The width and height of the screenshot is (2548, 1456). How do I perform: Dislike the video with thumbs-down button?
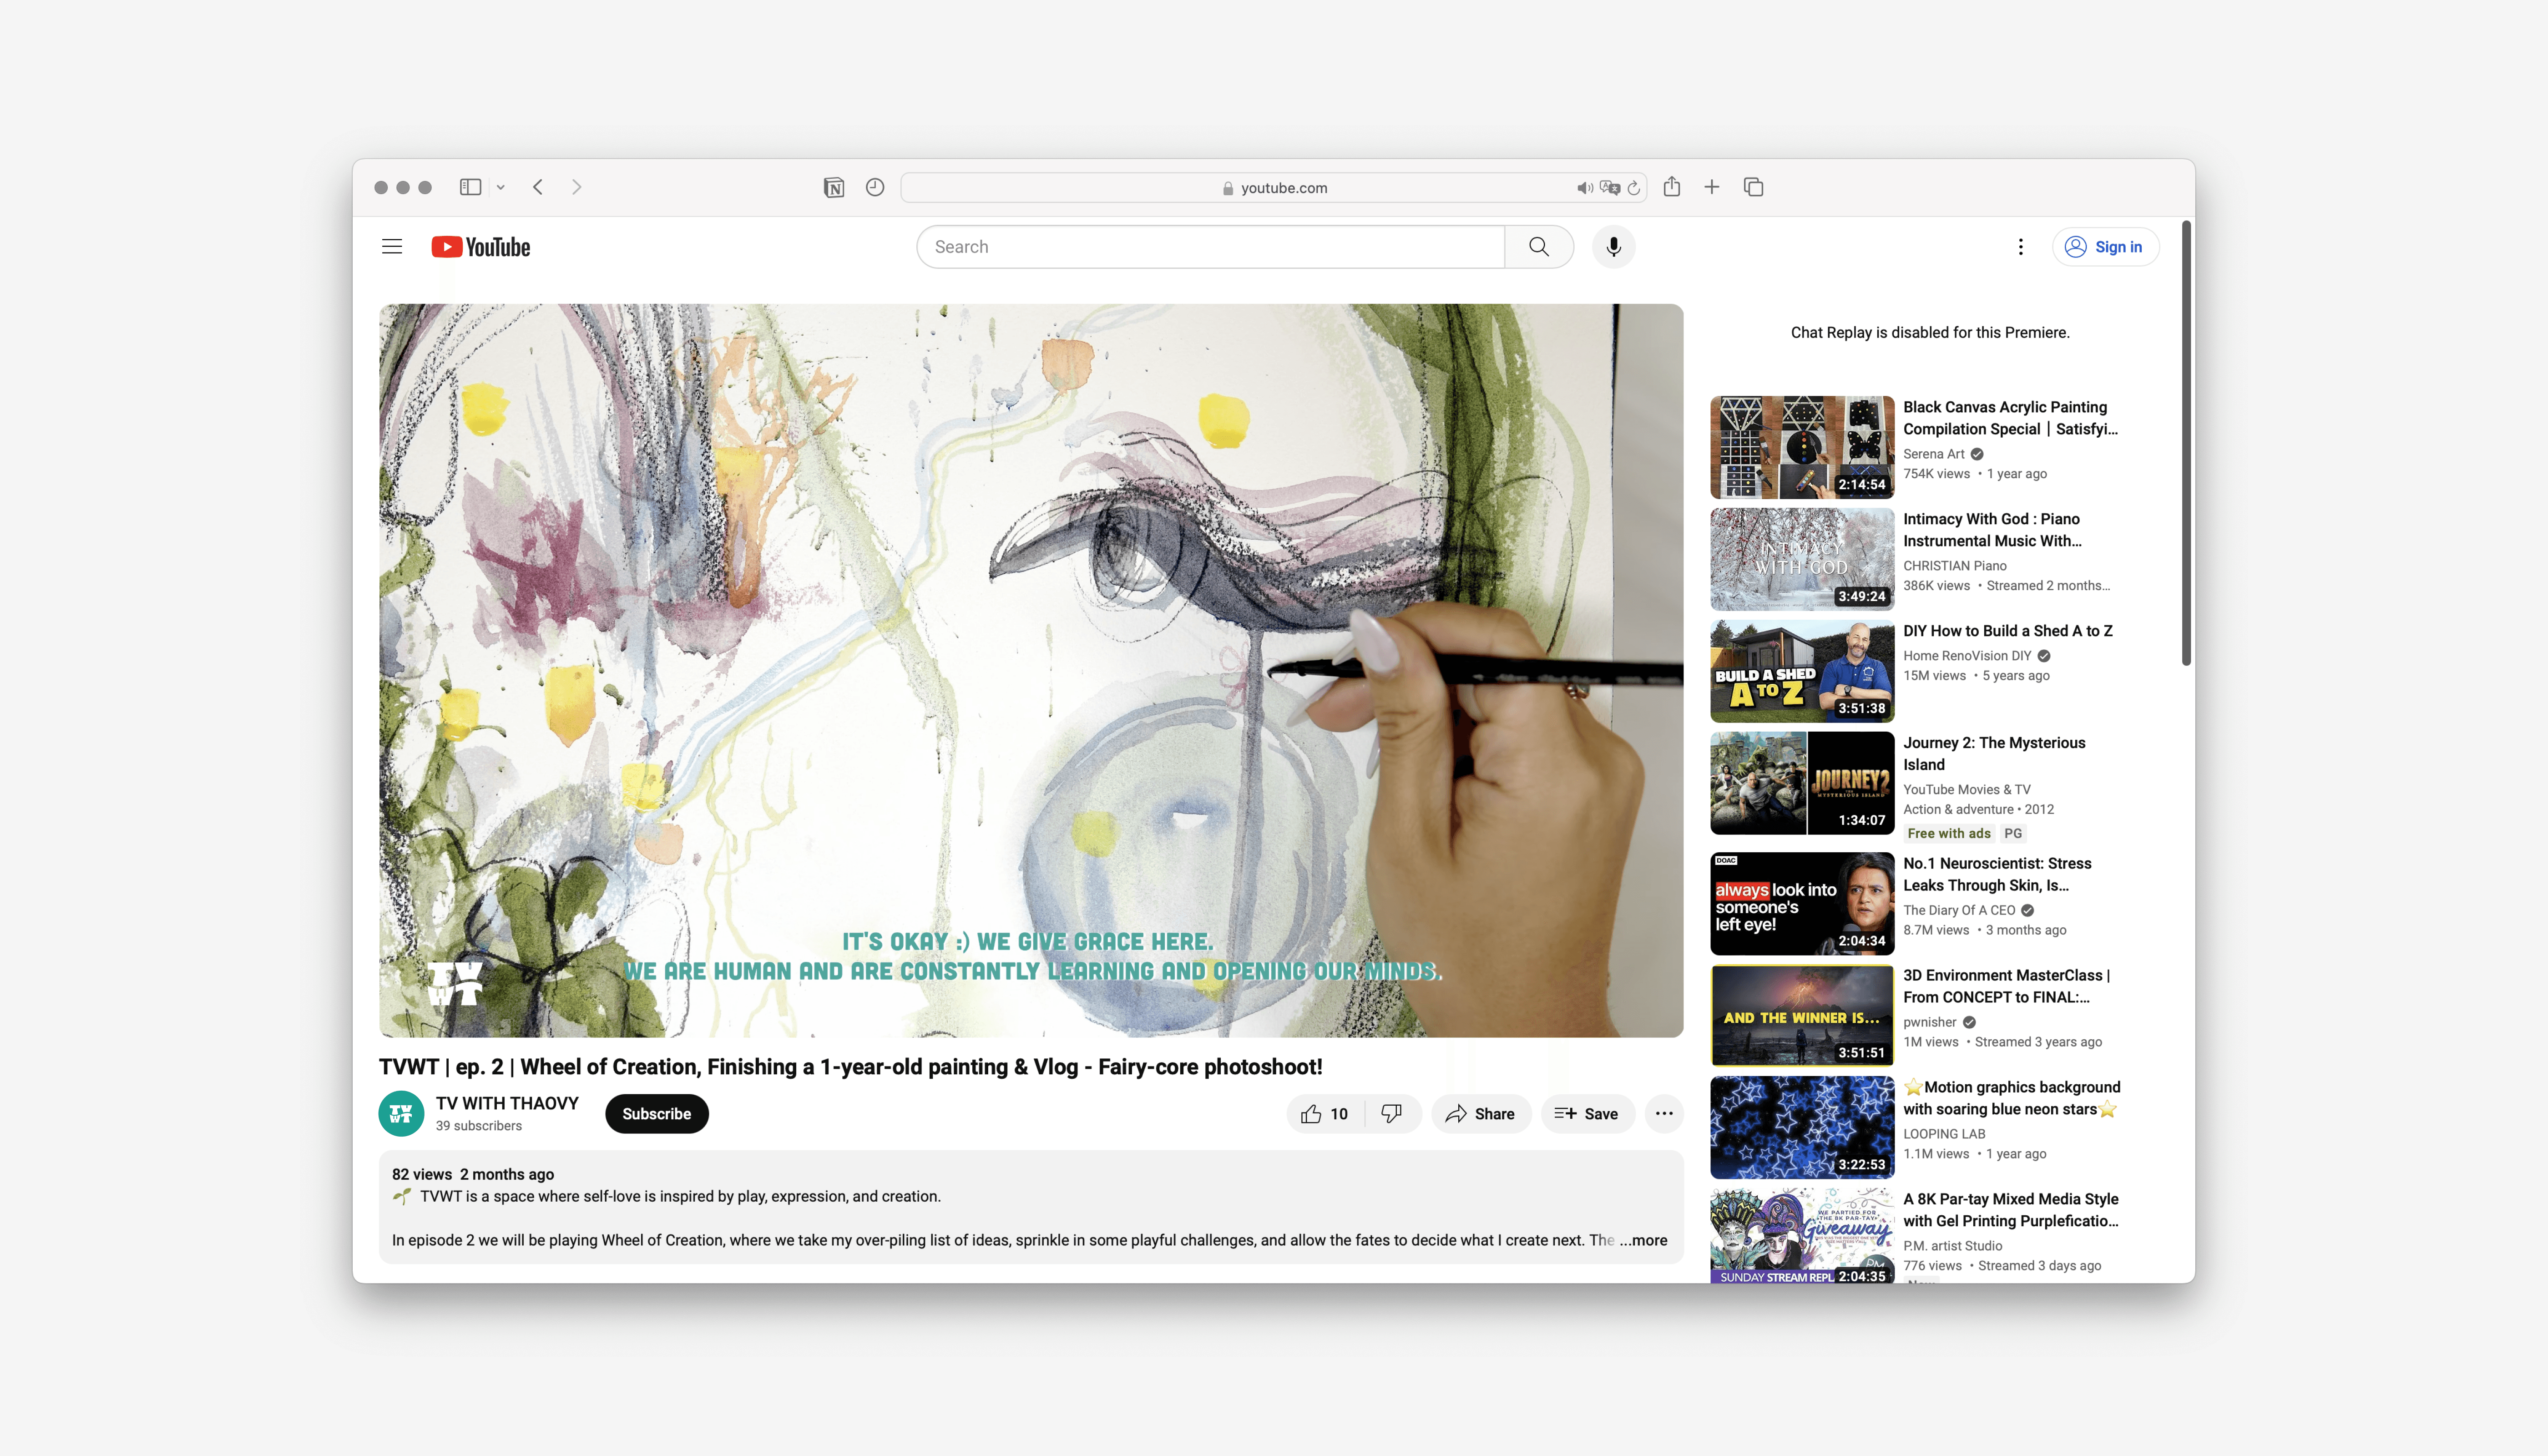click(1391, 1114)
